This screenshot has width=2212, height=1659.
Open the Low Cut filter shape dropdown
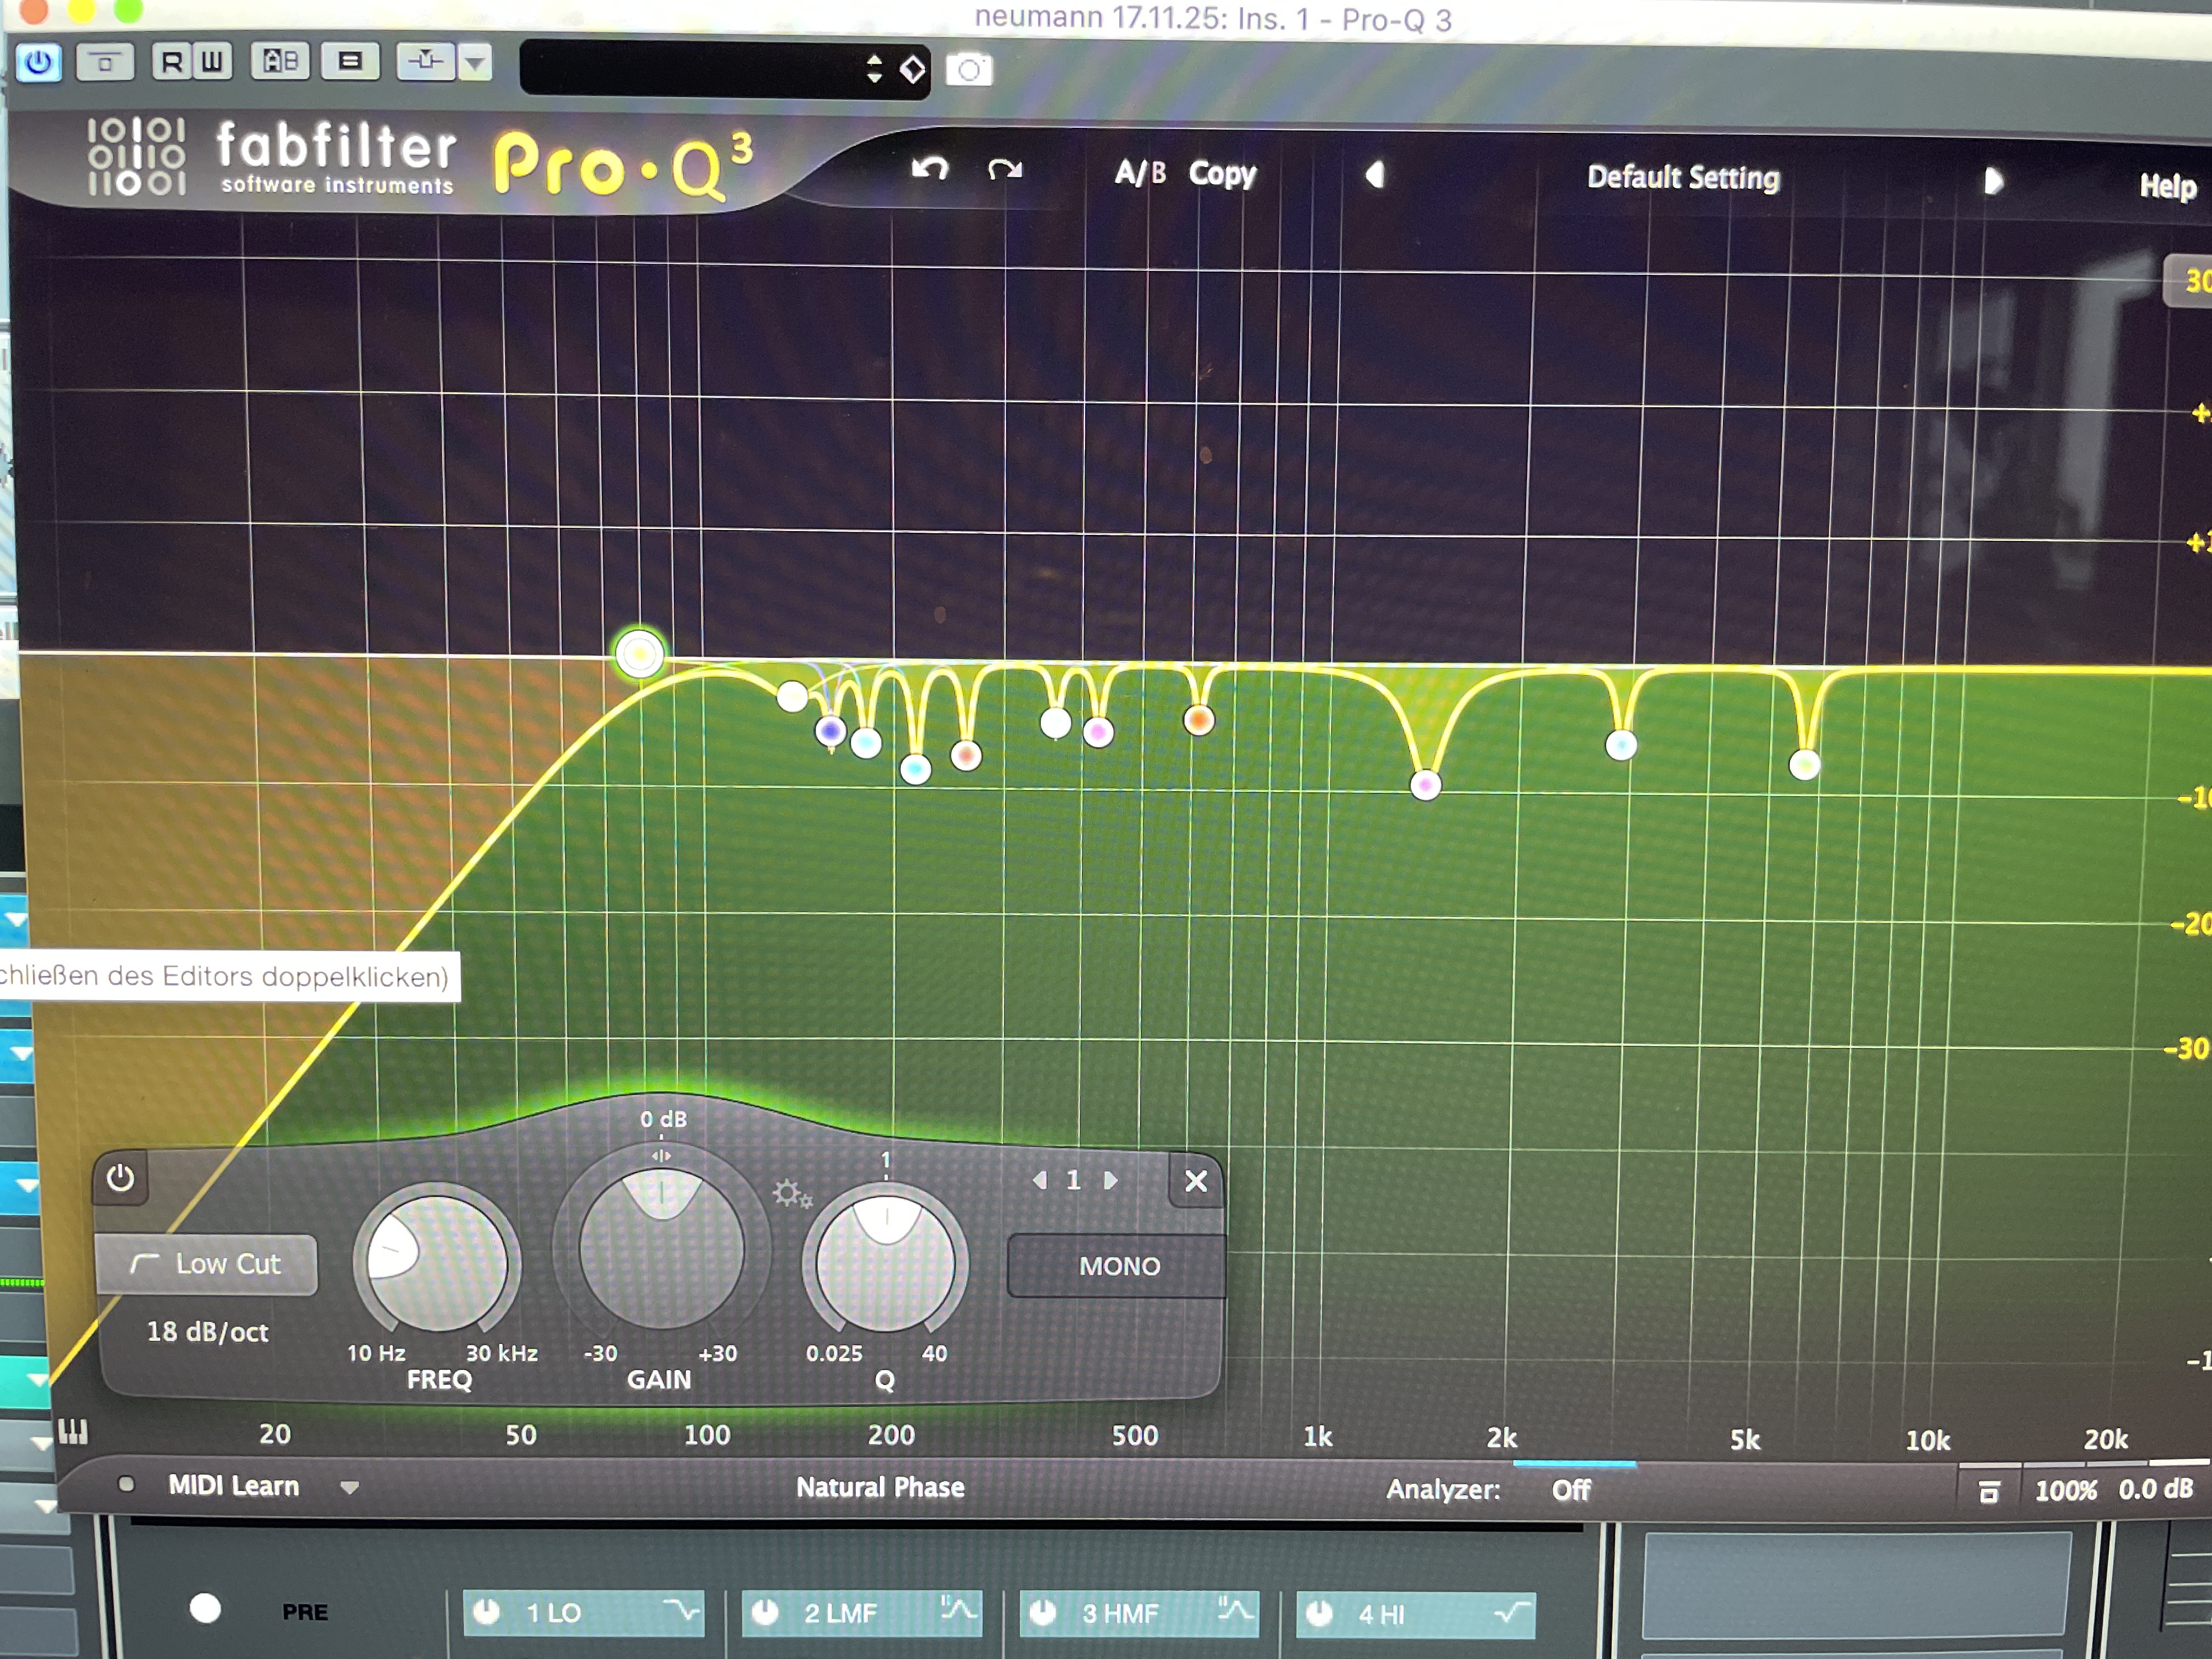(207, 1264)
